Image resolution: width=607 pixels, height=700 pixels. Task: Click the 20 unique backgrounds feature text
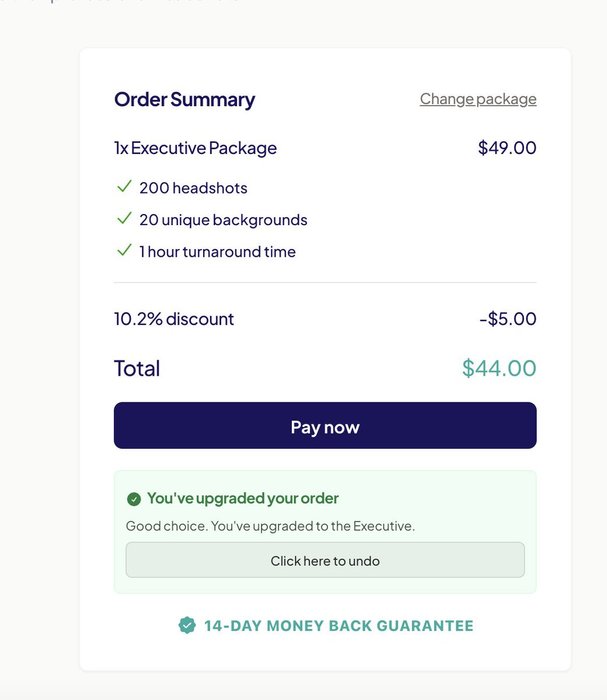(x=223, y=220)
